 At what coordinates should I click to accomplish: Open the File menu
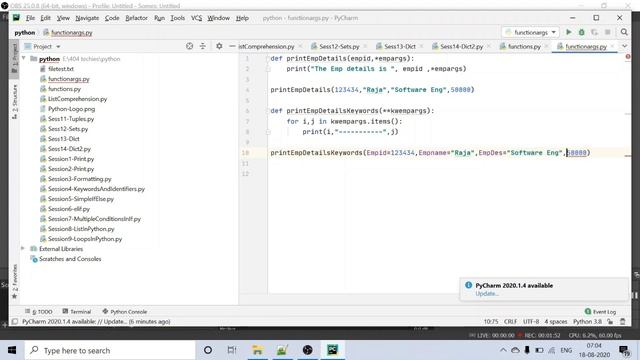[30, 18]
